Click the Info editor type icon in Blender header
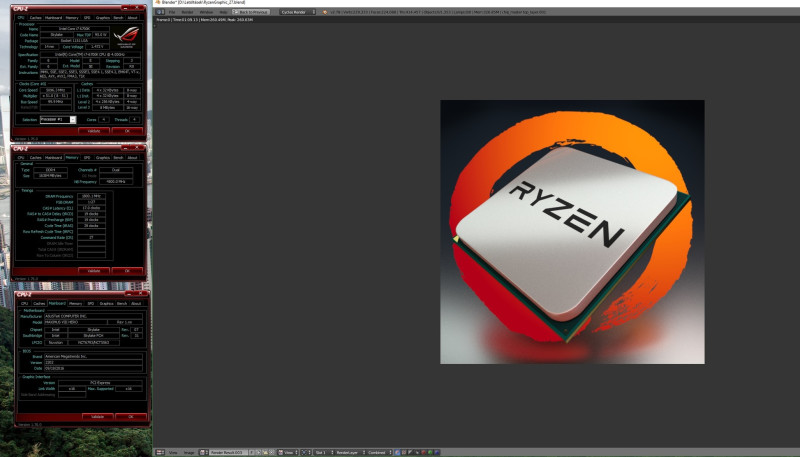 pos(160,12)
